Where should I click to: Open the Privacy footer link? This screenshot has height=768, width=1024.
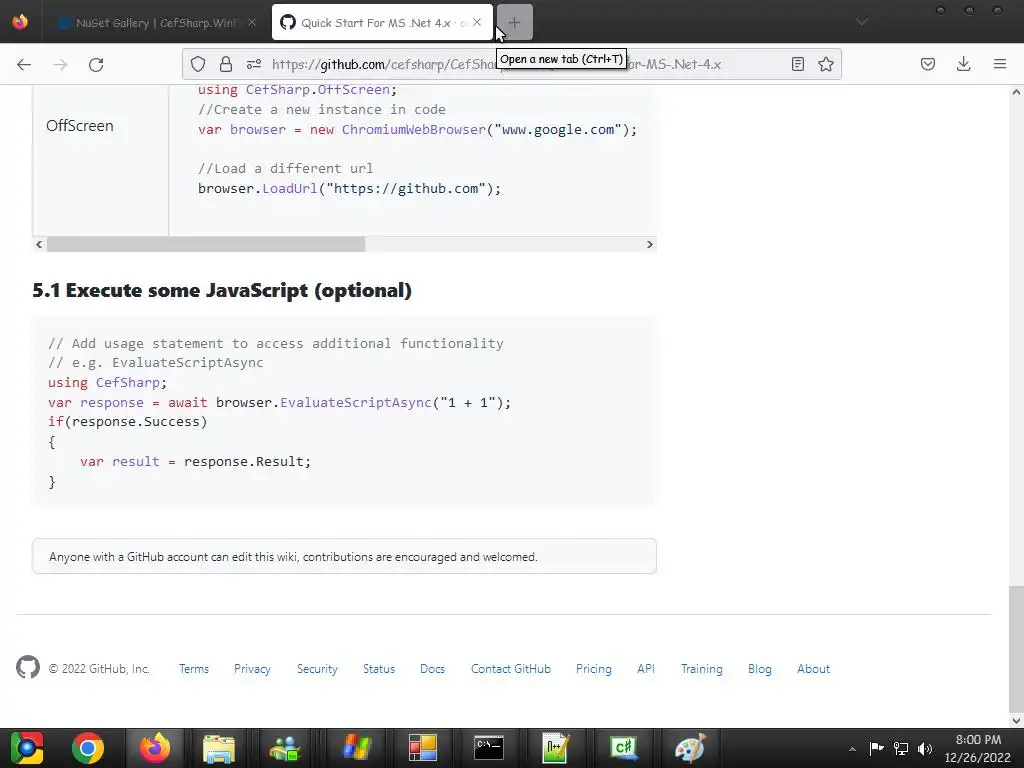(x=252, y=669)
